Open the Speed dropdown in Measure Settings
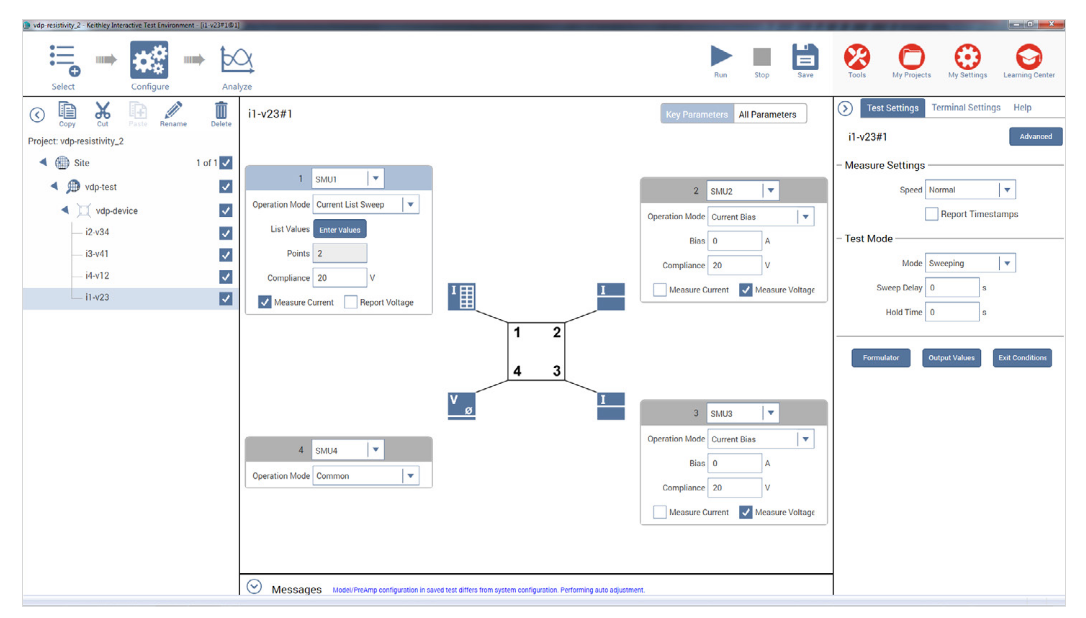Image resolution: width=1086 pixels, height=618 pixels. point(1007,190)
